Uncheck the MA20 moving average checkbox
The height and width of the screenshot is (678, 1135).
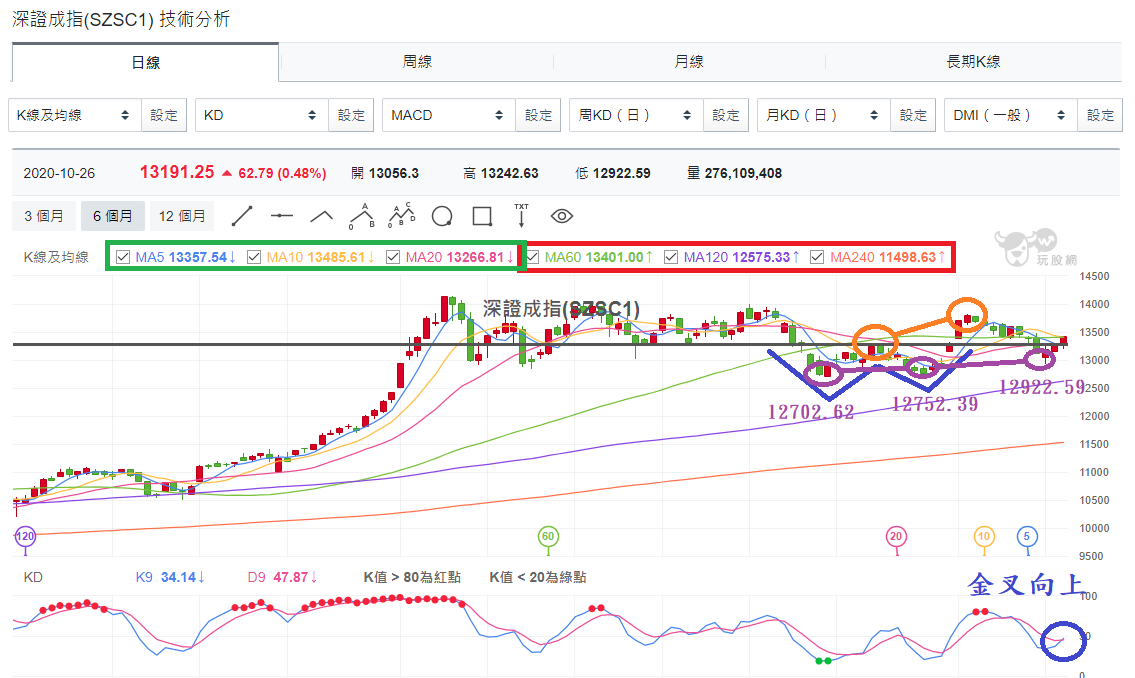coord(393,257)
